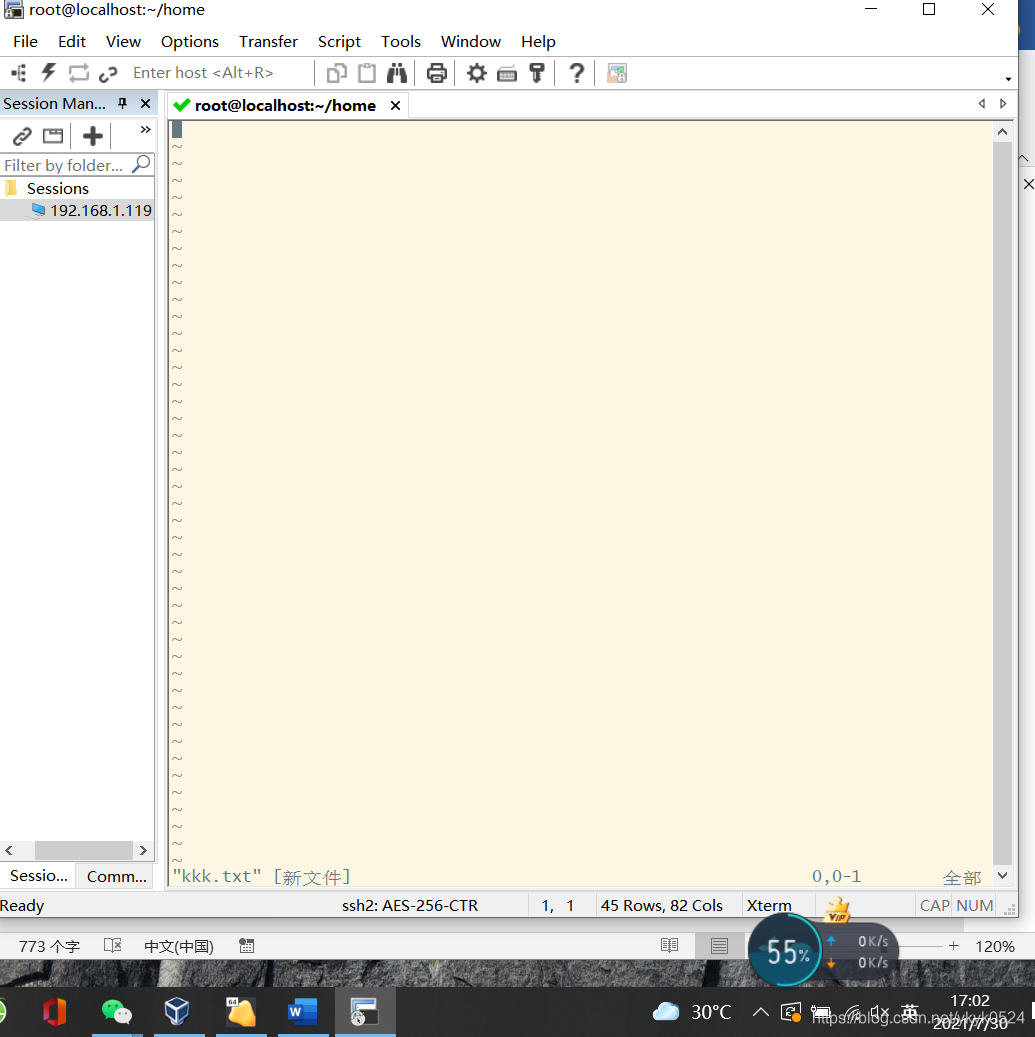
Task: Click Word language 中文(中国) indicator
Action: click(179, 946)
